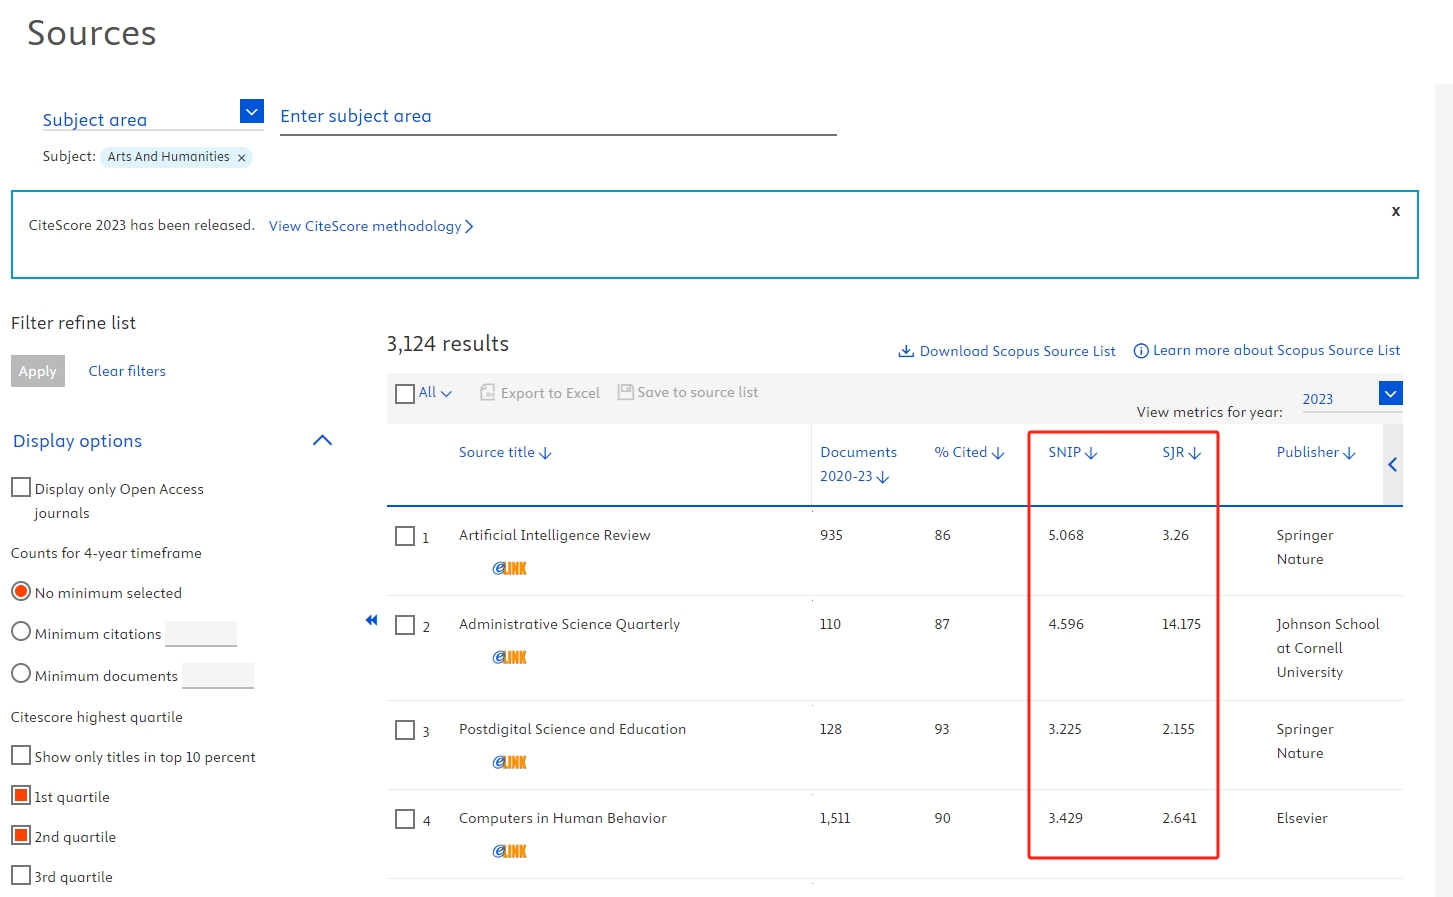The image size is (1453, 897).
Task: Click the Download Scopus Source List icon
Action: click(x=906, y=351)
